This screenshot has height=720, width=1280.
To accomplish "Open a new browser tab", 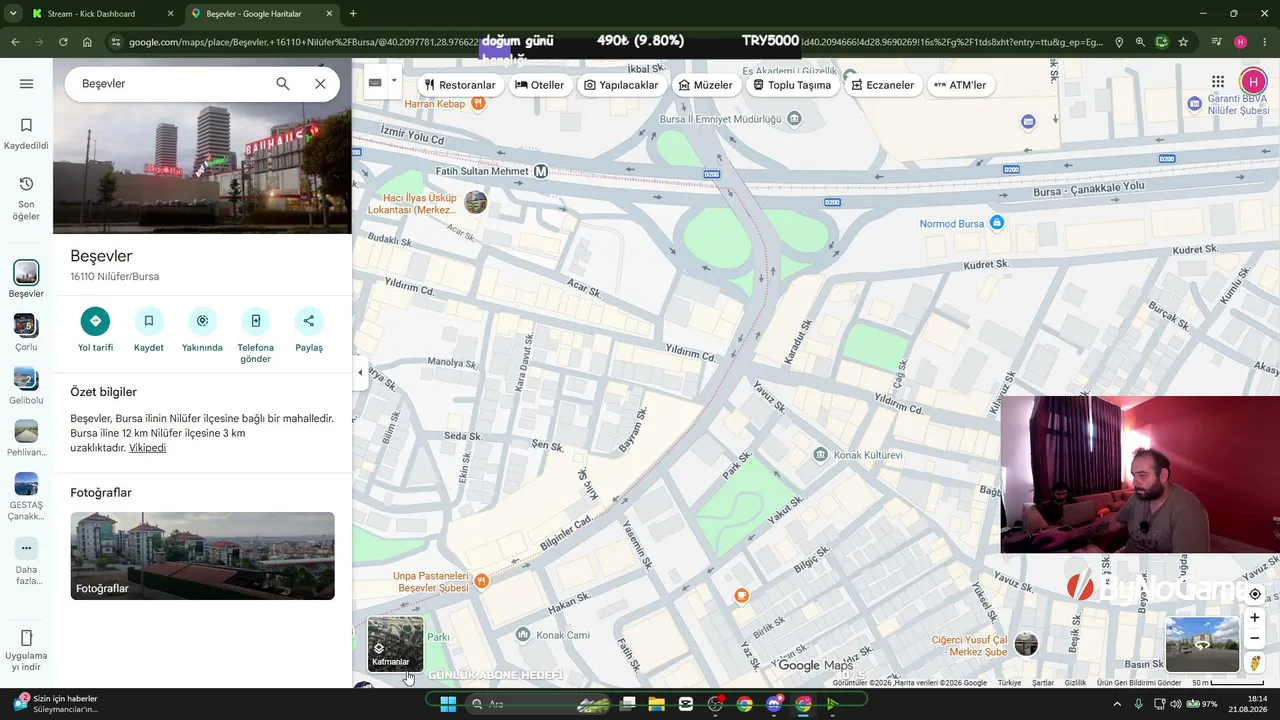I will coord(353,14).
